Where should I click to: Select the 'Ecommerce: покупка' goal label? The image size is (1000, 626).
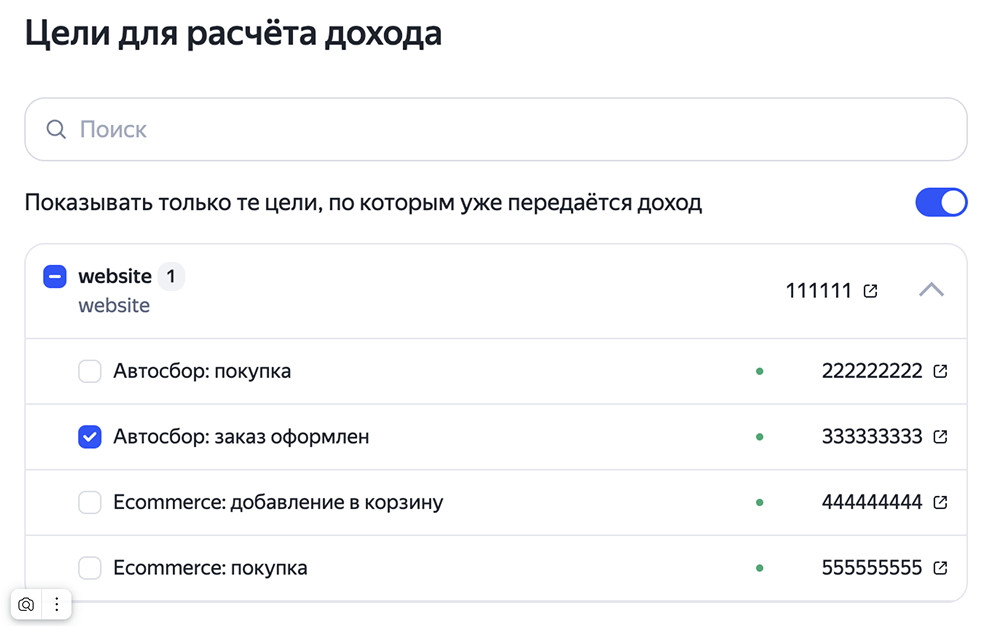[x=210, y=567]
